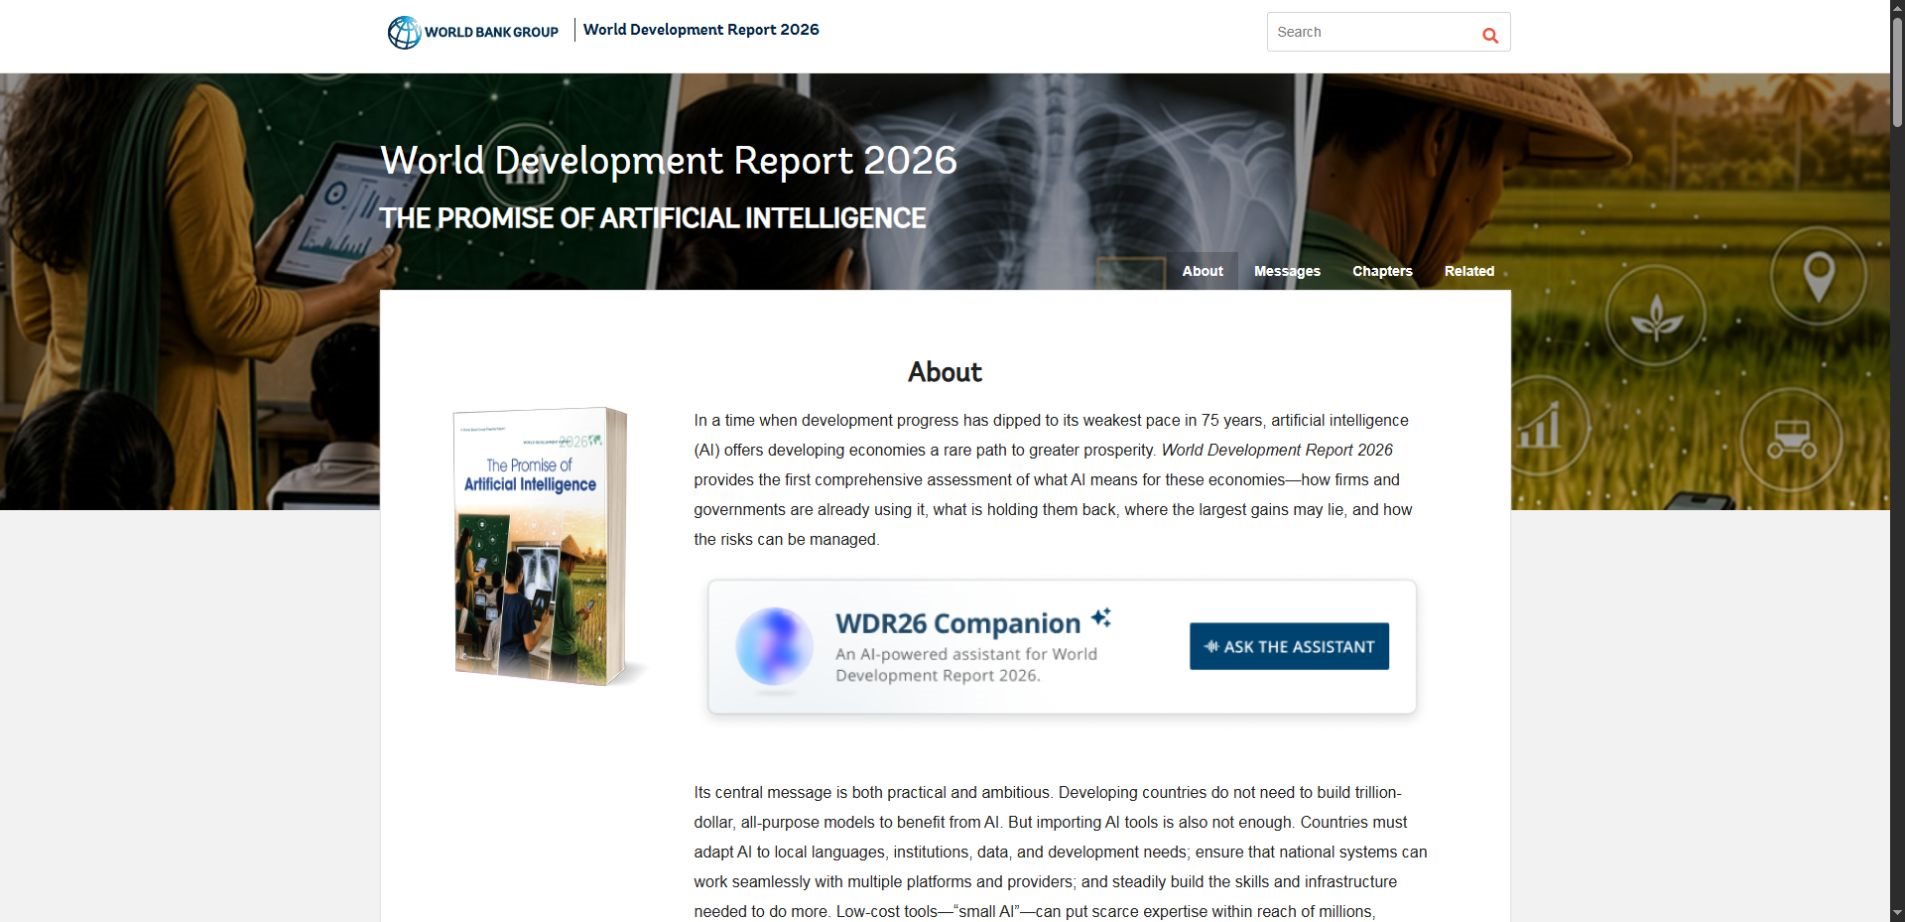
Task: Click the World Bank Group globe logo
Action: coord(404,32)
